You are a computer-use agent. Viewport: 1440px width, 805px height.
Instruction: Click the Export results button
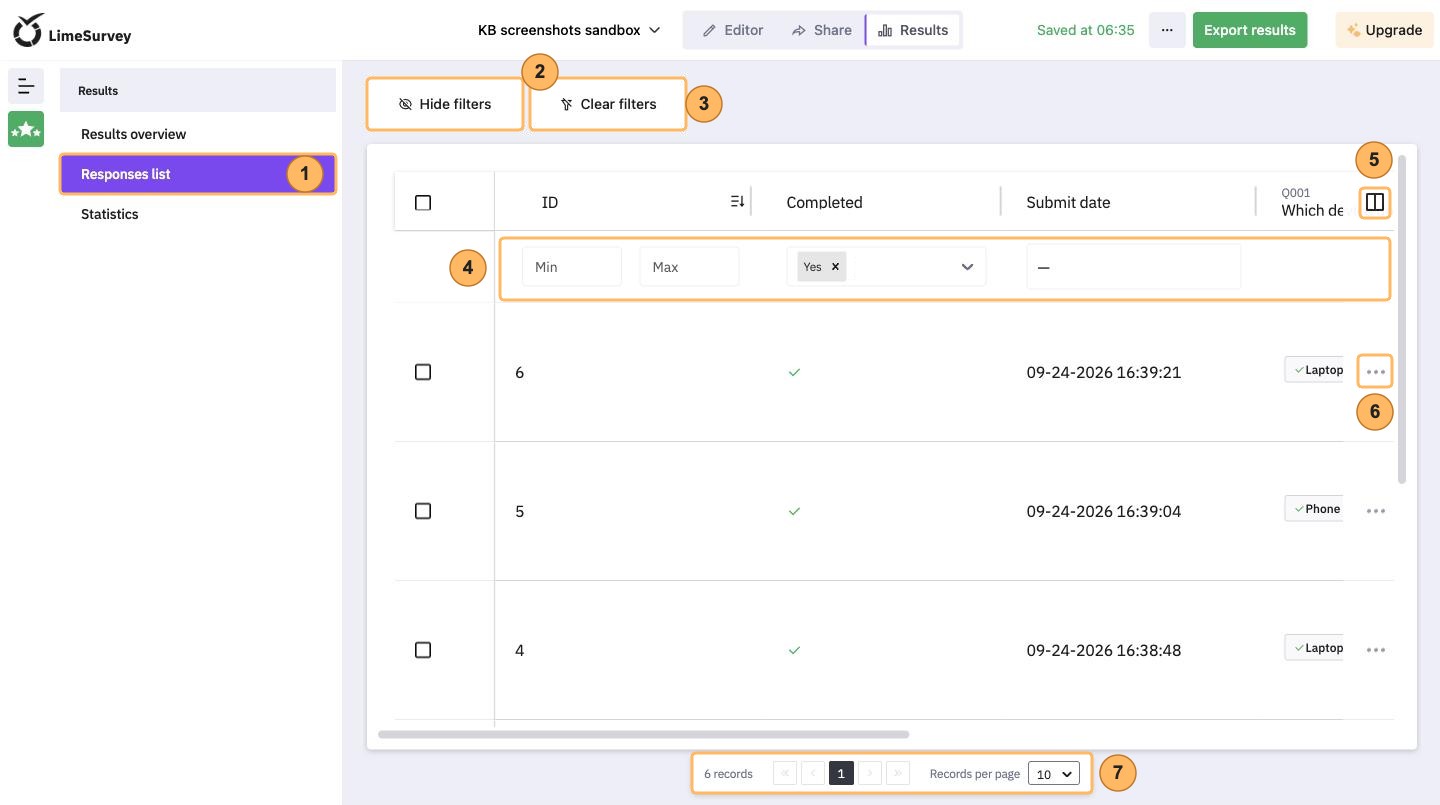click(1250, 30)
